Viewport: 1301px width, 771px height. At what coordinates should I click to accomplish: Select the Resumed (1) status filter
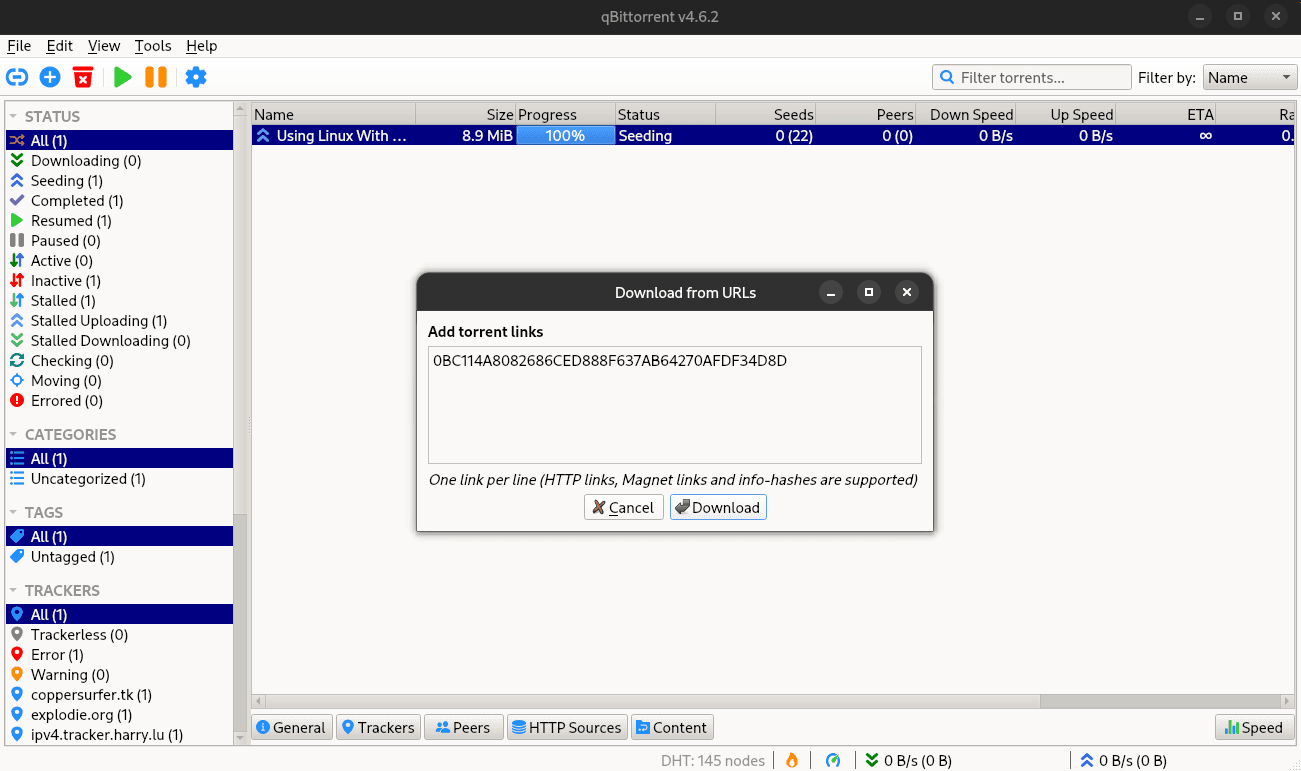(x=119, y=221)
